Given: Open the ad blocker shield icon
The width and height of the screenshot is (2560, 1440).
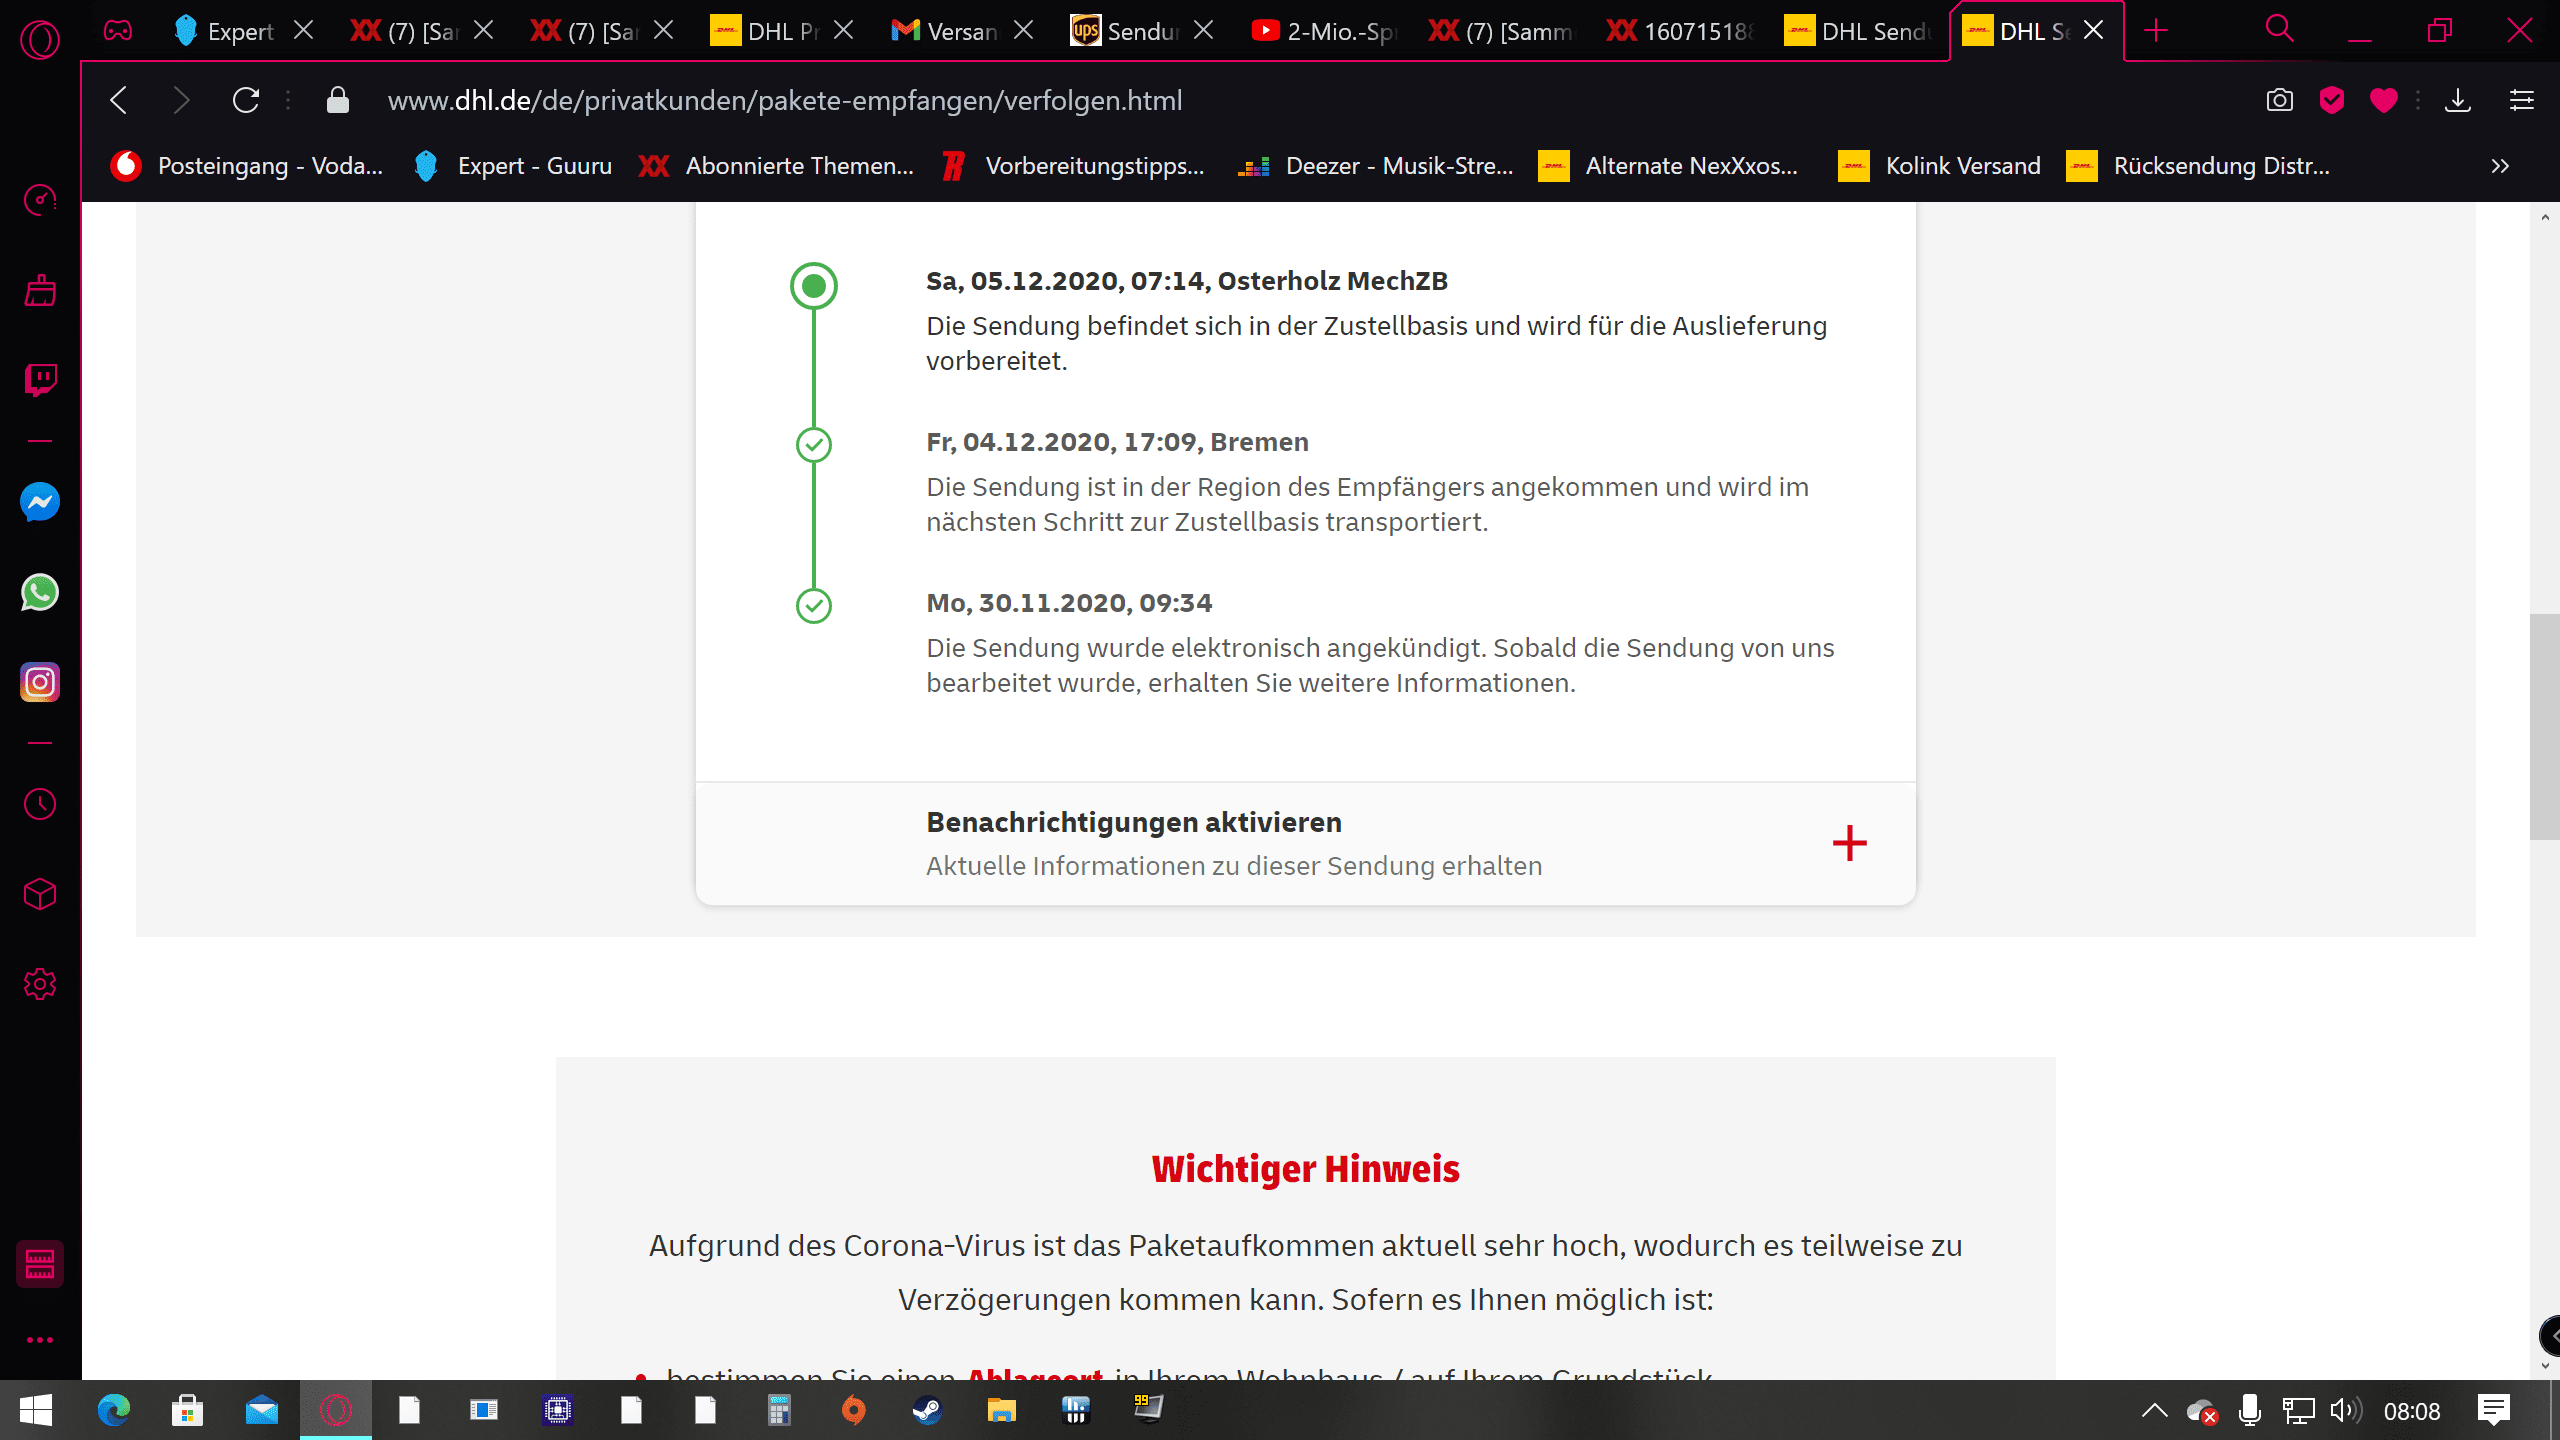Looking at the screenshot, I should click(x=2331, y=100).
